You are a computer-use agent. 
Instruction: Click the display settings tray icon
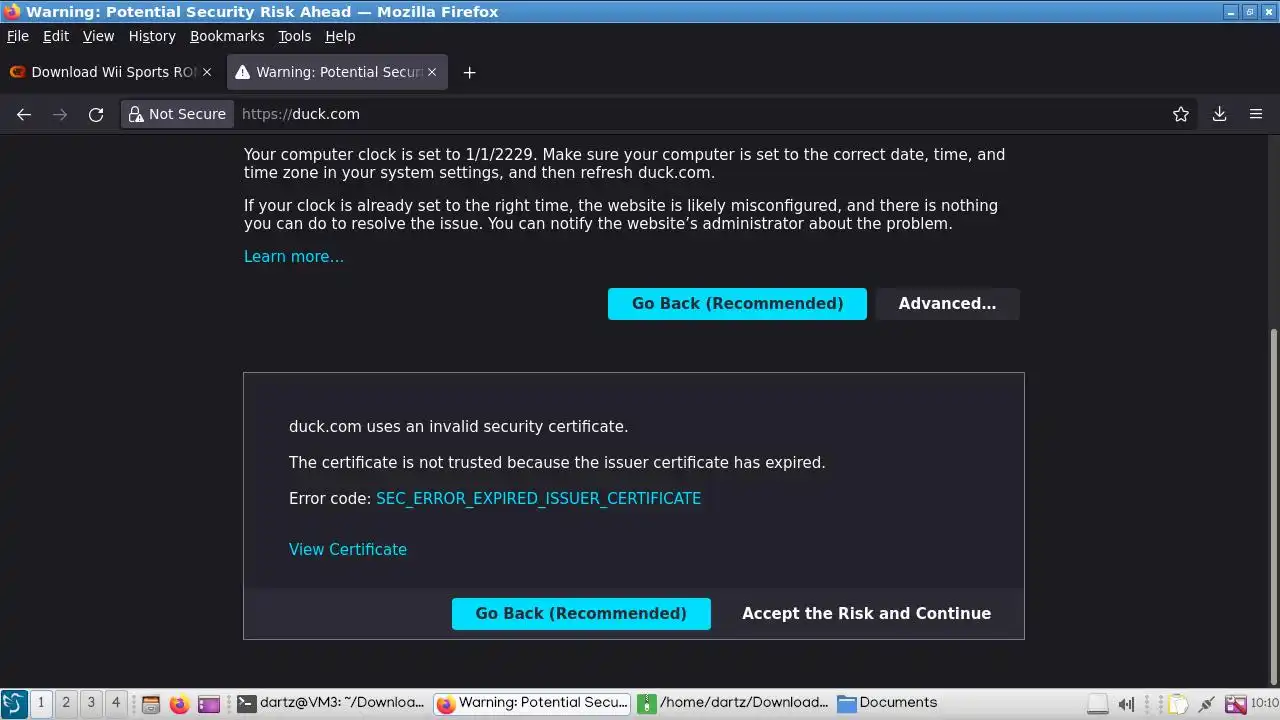[1235, 704]
